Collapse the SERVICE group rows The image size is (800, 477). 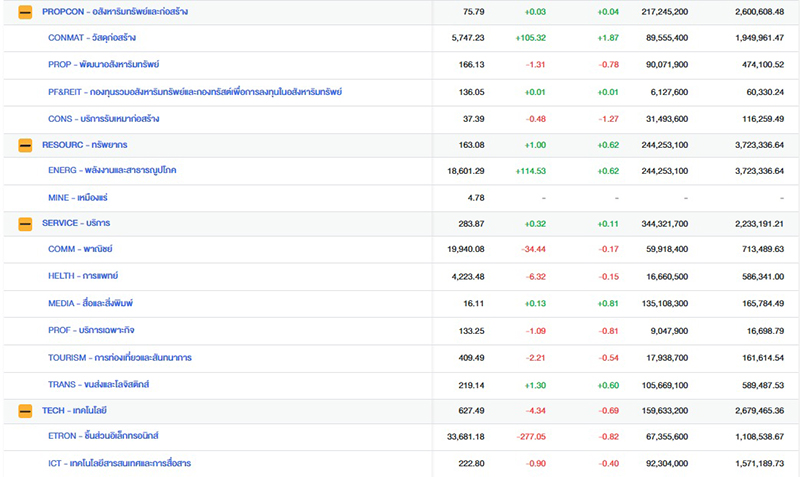click(x=25, y=223)
